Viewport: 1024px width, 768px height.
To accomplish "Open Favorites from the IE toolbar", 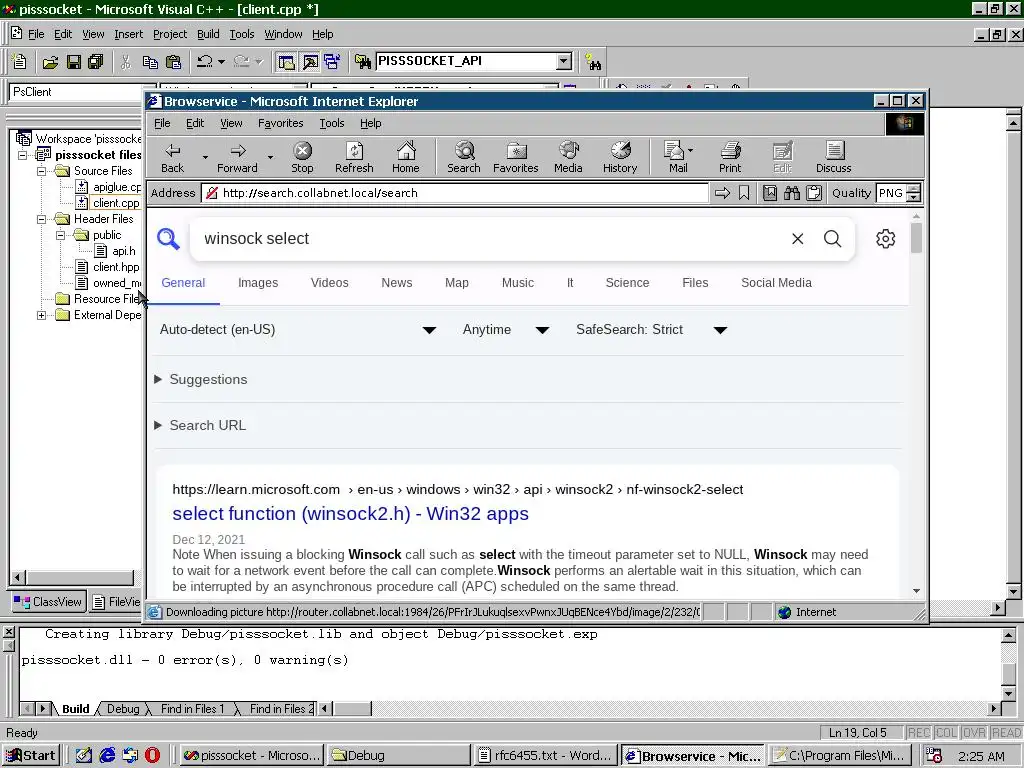I will tap(516, 157).
